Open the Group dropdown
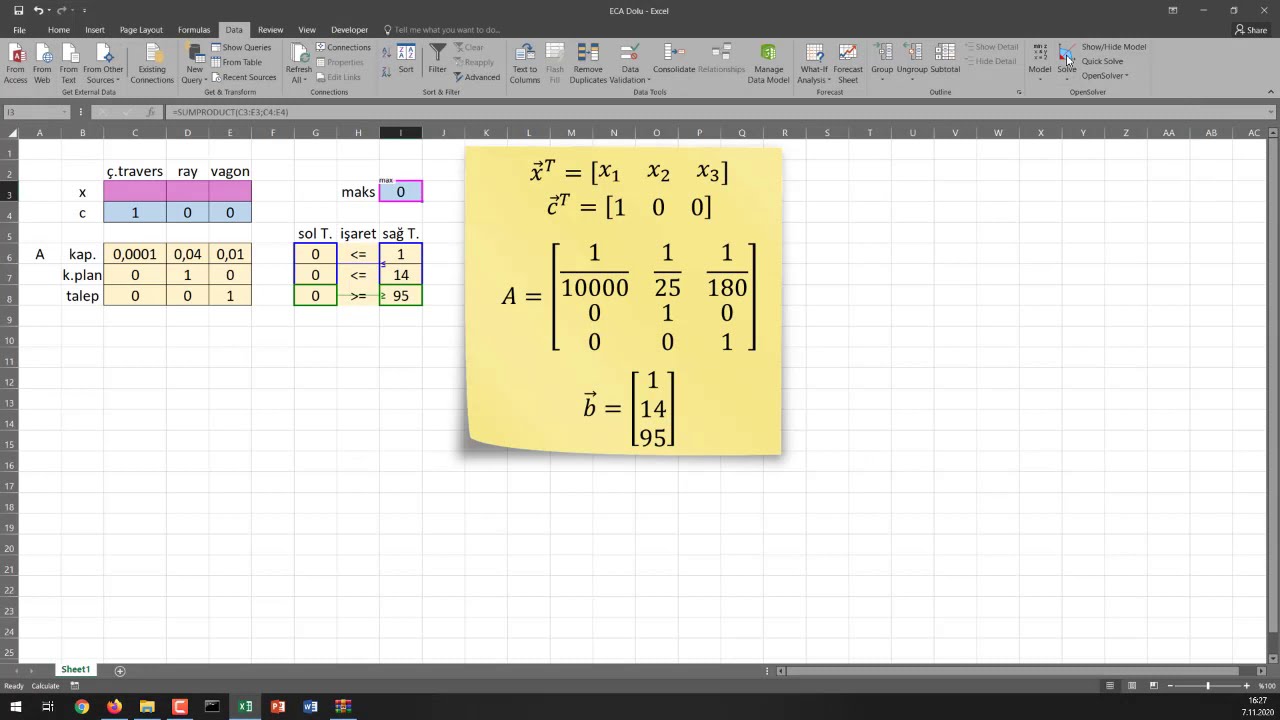The image size is (1280, 720). (x=881, y=62)
